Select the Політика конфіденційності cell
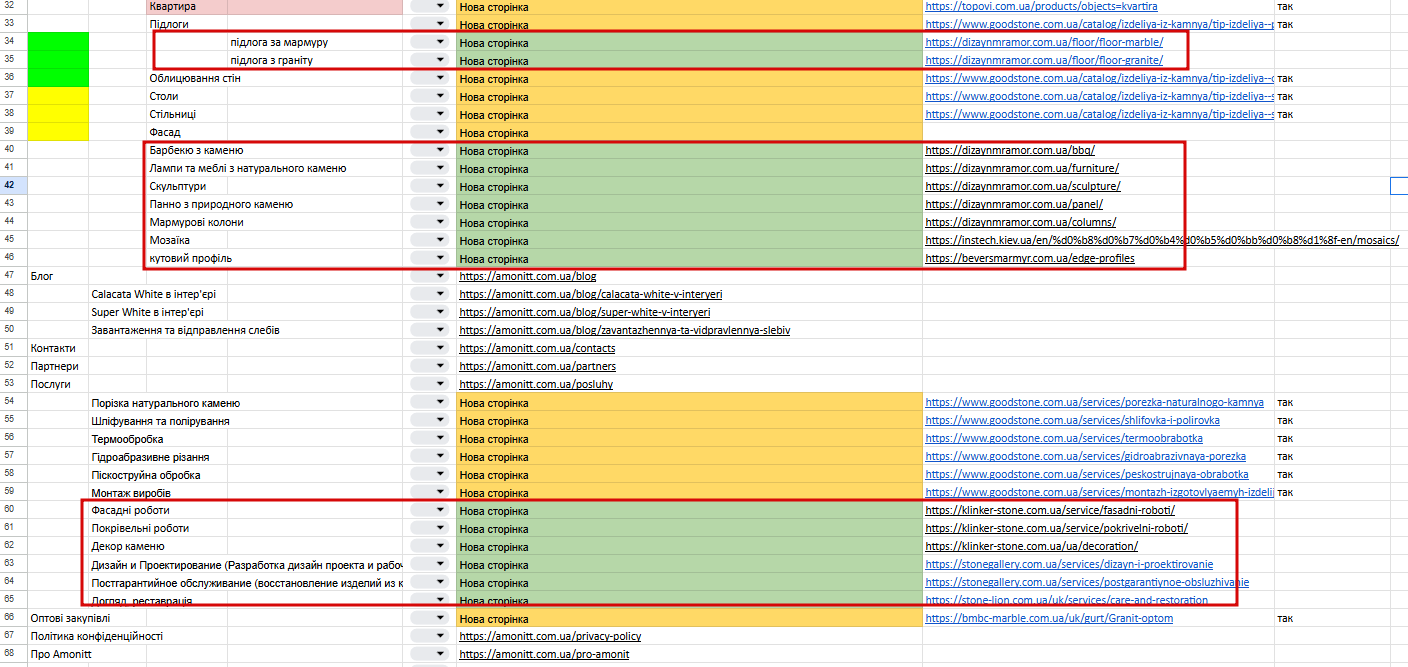 [97, 637]
